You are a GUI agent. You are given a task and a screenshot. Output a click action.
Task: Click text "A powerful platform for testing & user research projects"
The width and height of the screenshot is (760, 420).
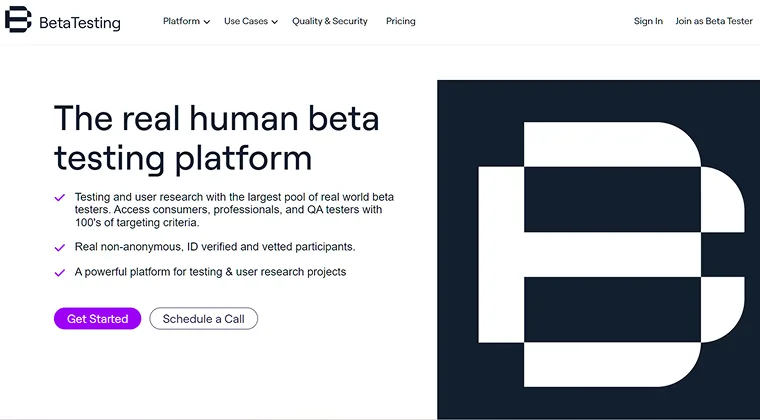pyautogui.click(x=210, y=272)
